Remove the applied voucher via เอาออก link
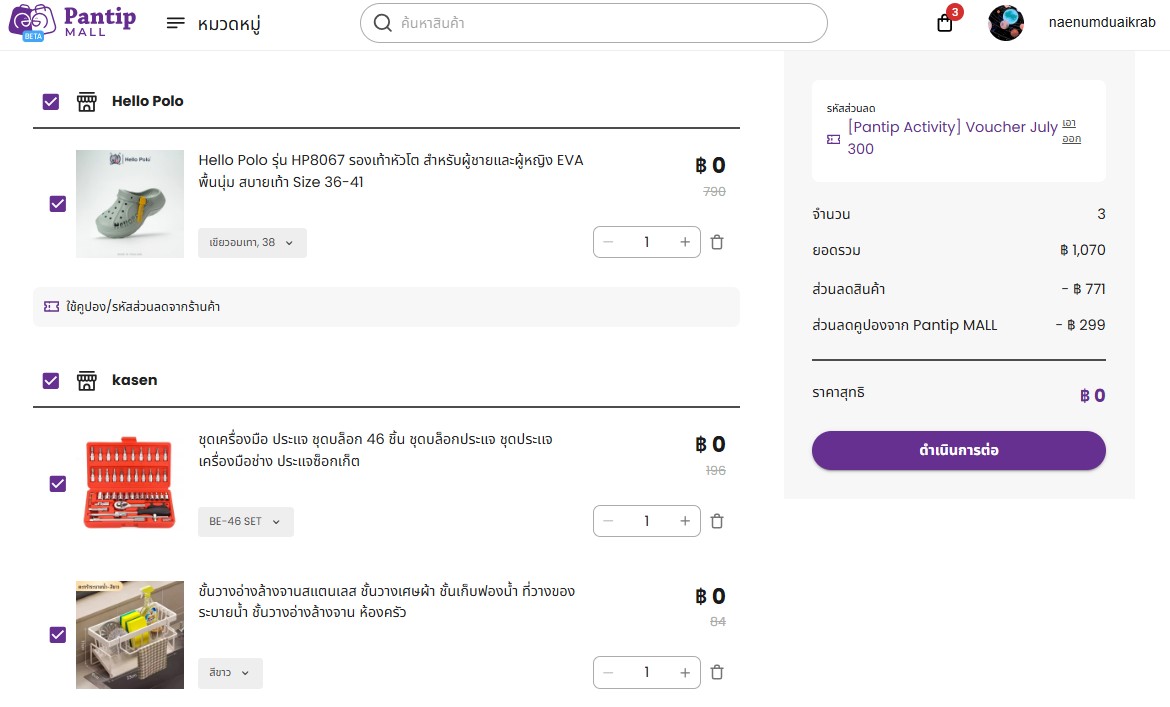Viewport: 1170px width, 707px height. coord(1072,131)
